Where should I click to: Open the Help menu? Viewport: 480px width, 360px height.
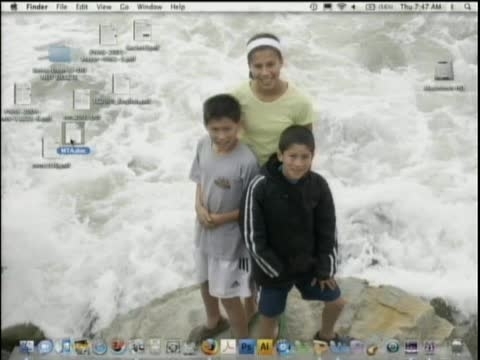(x=177, y=7)
